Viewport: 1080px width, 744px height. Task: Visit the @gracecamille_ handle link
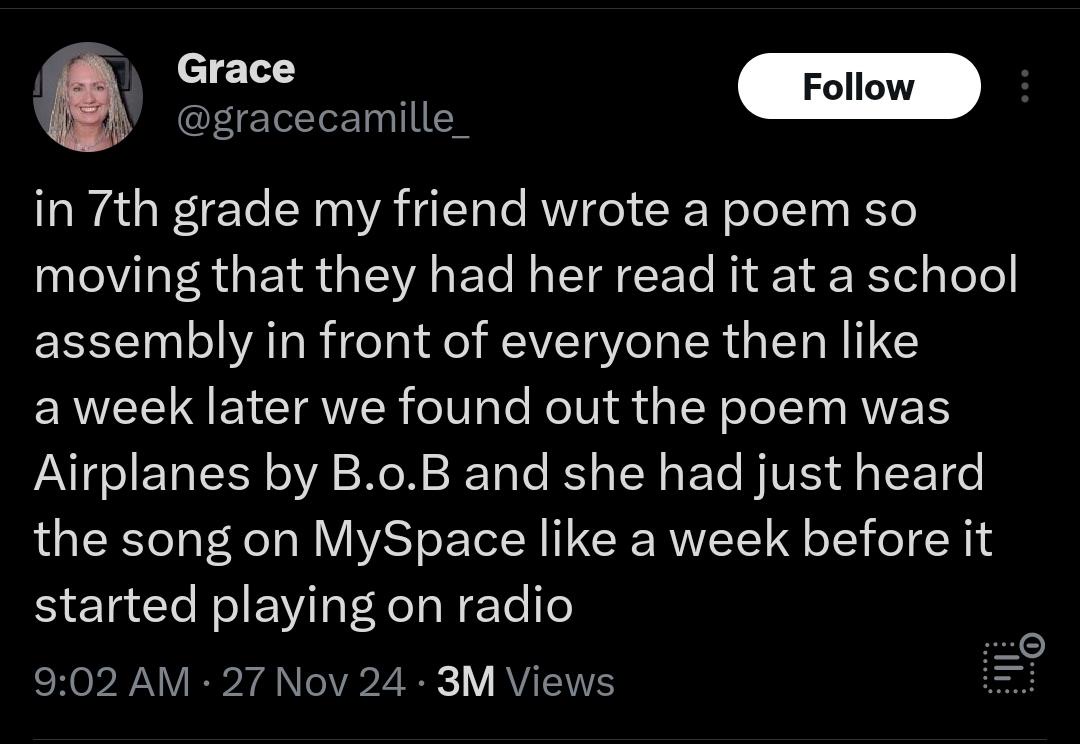(323, 119)
